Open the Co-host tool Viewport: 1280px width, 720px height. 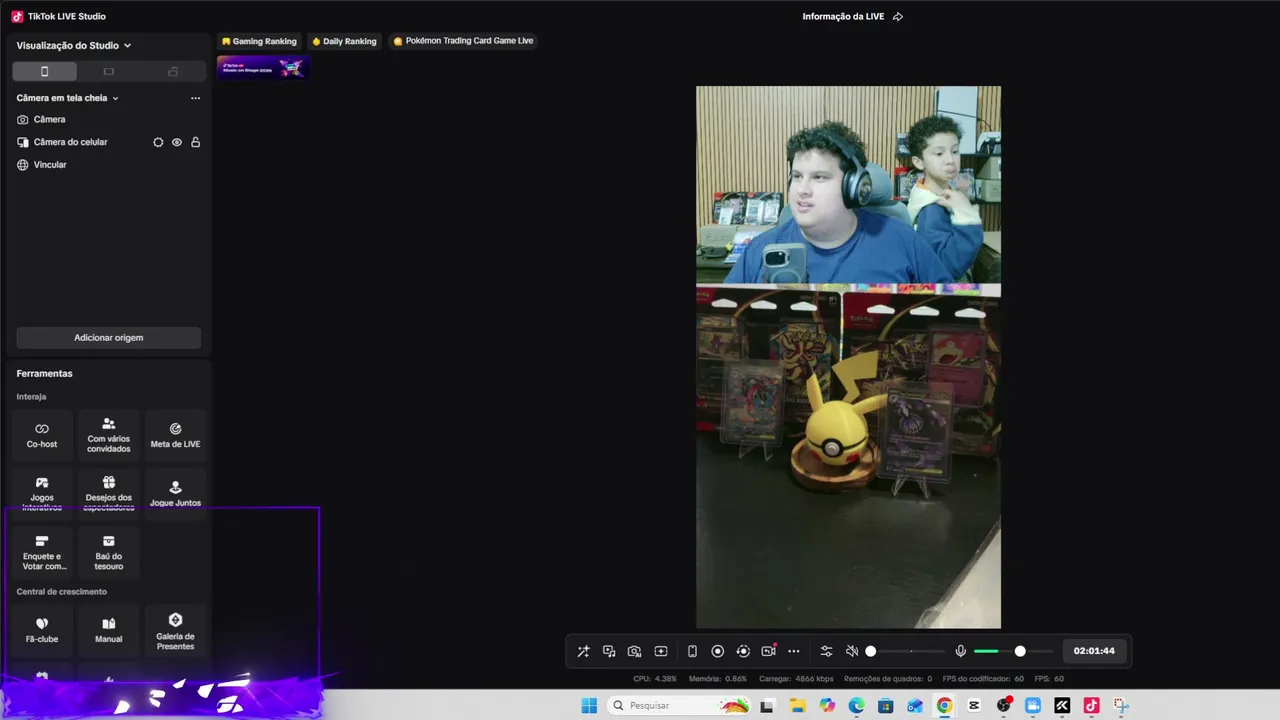pyautogui.click(x=42, y=435)
